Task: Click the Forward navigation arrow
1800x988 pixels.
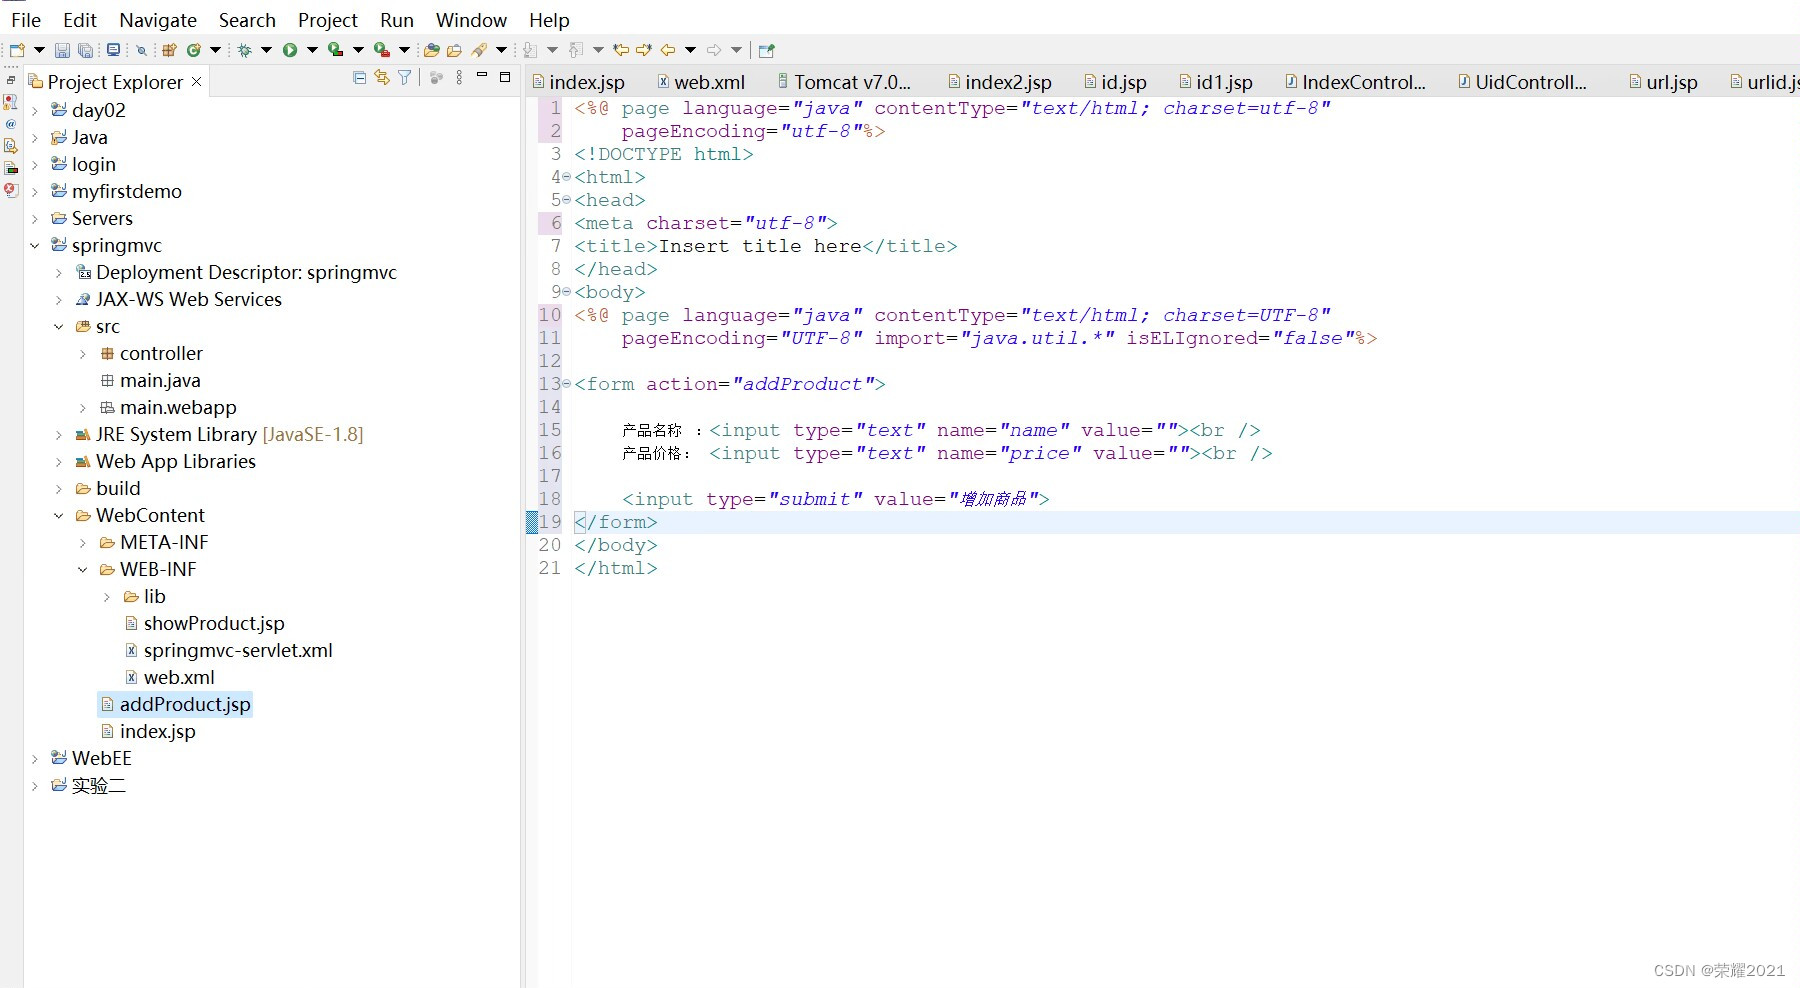Action: [714, 50]
